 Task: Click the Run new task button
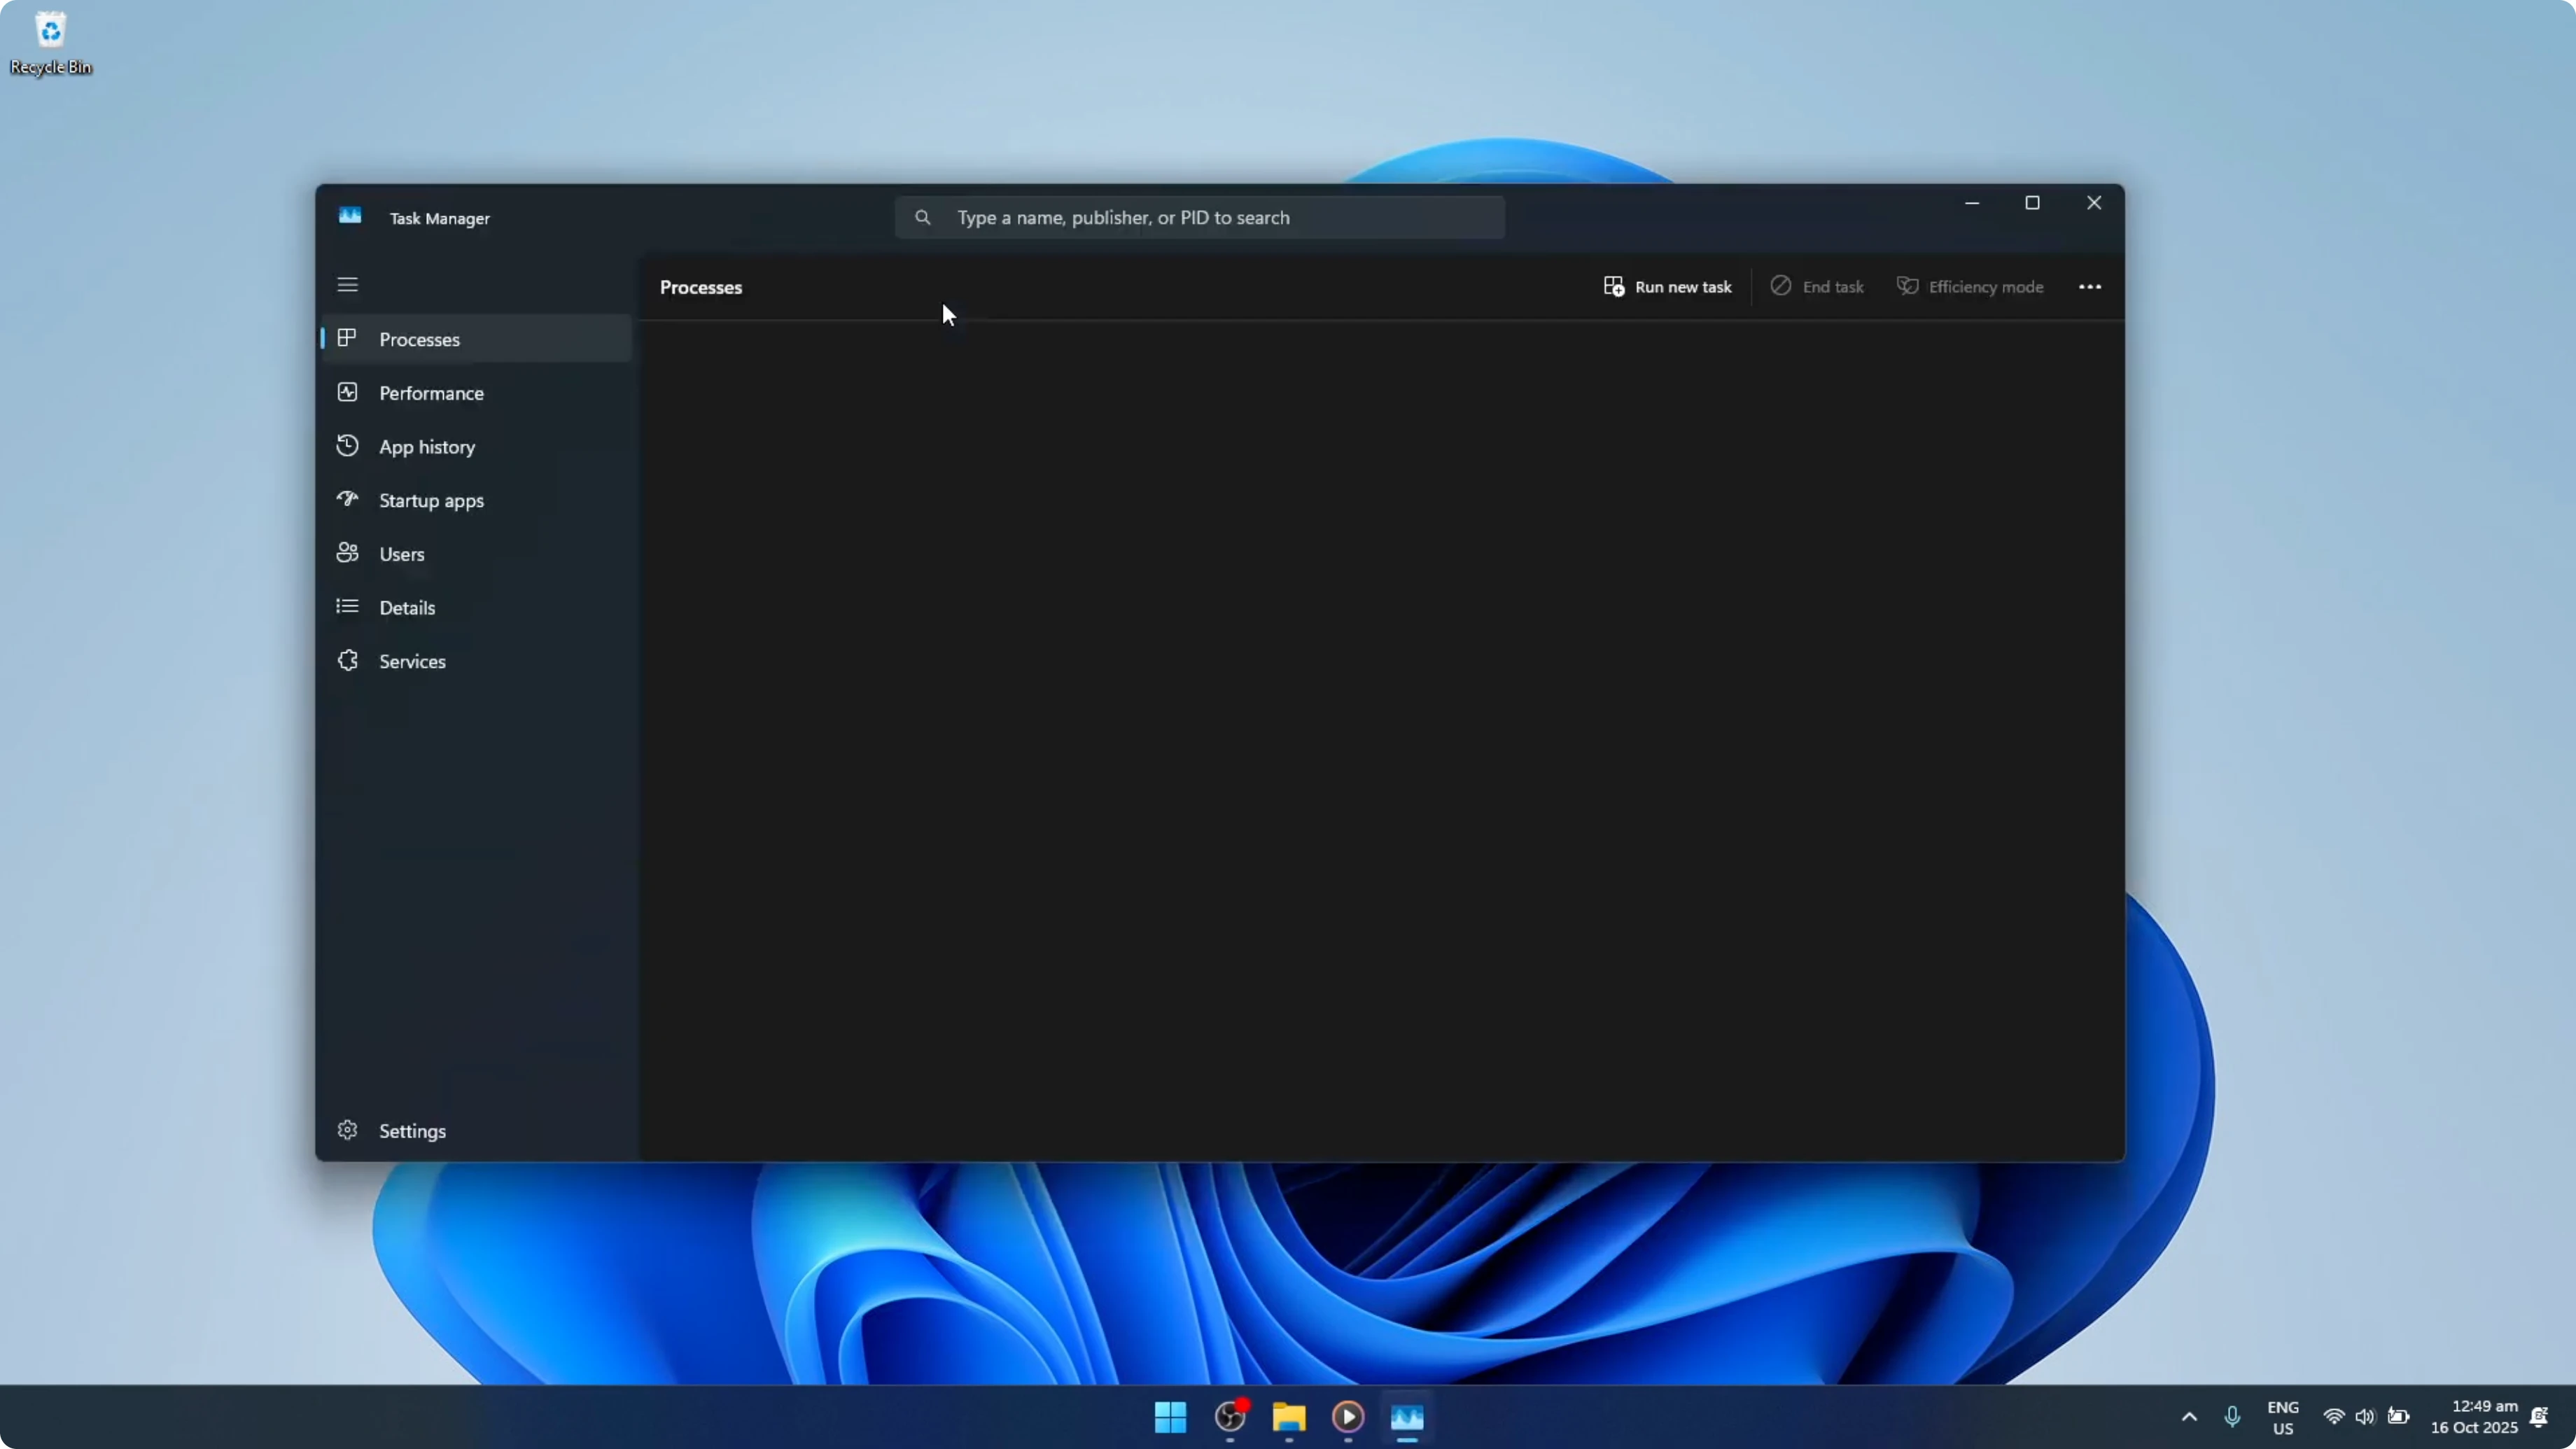pos(1667,287)
